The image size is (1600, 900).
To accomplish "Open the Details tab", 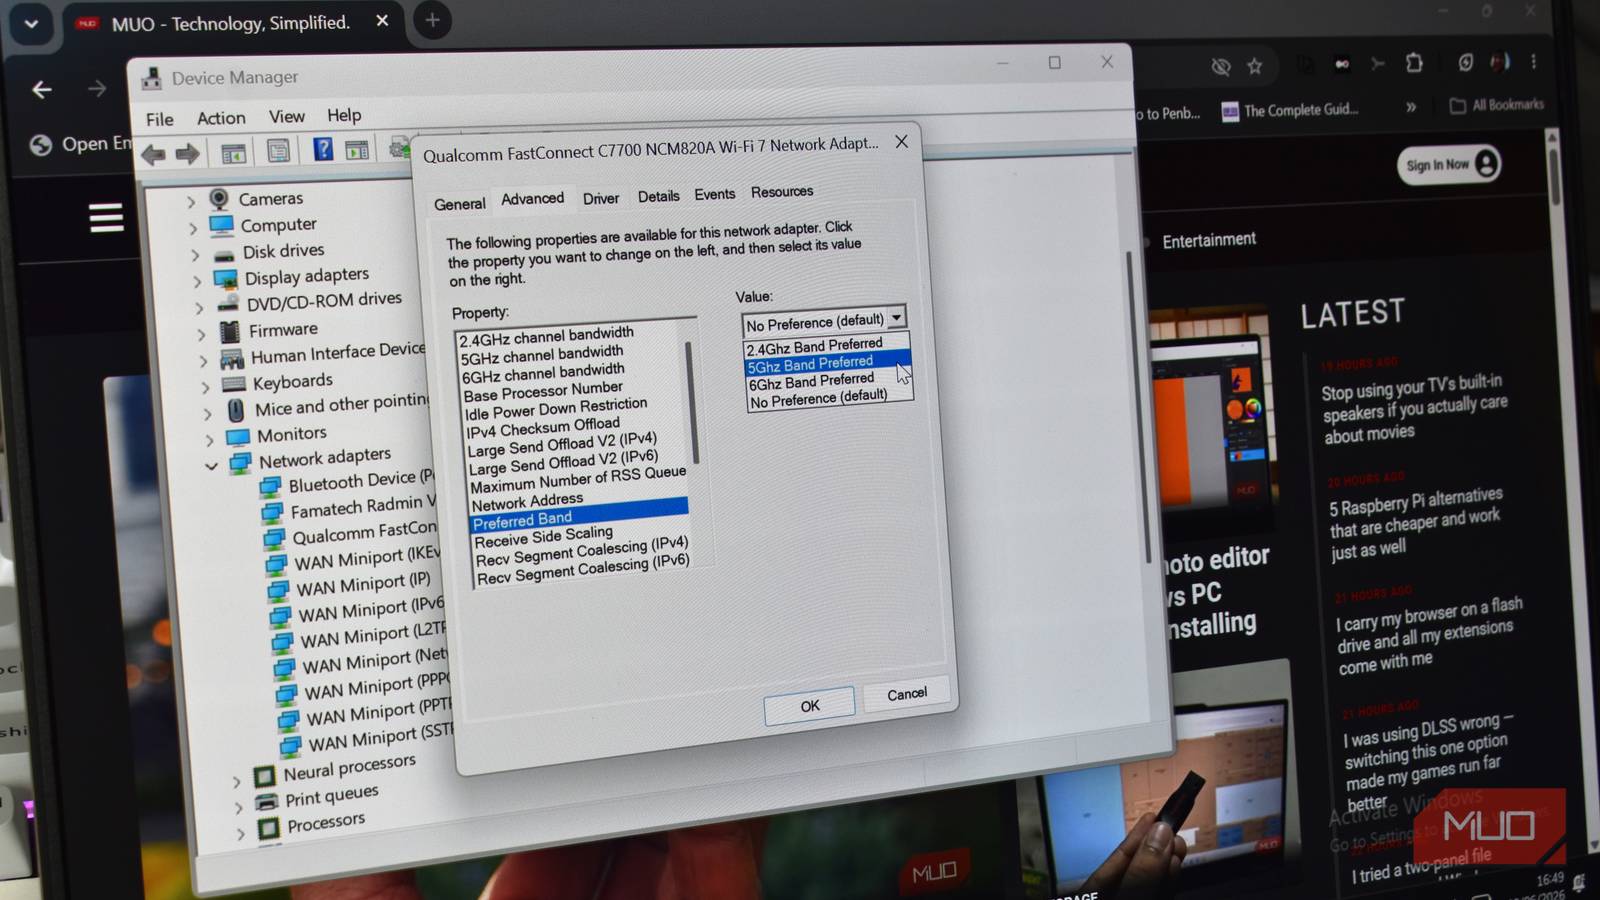I will 658,196.
